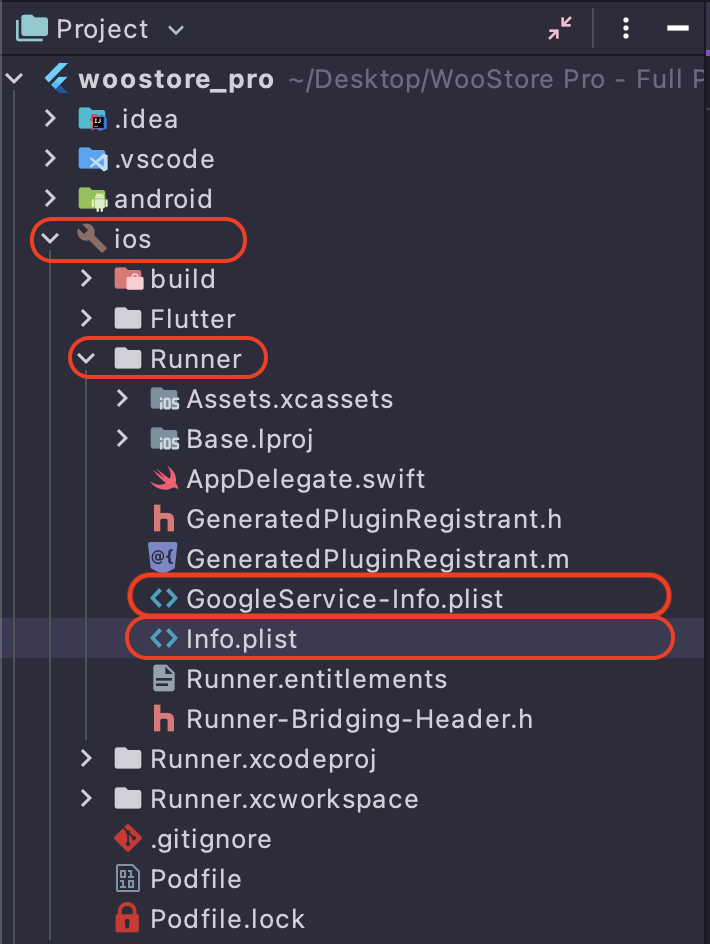Click the wrench icon on the ios folder

click(x=91, y=239)
